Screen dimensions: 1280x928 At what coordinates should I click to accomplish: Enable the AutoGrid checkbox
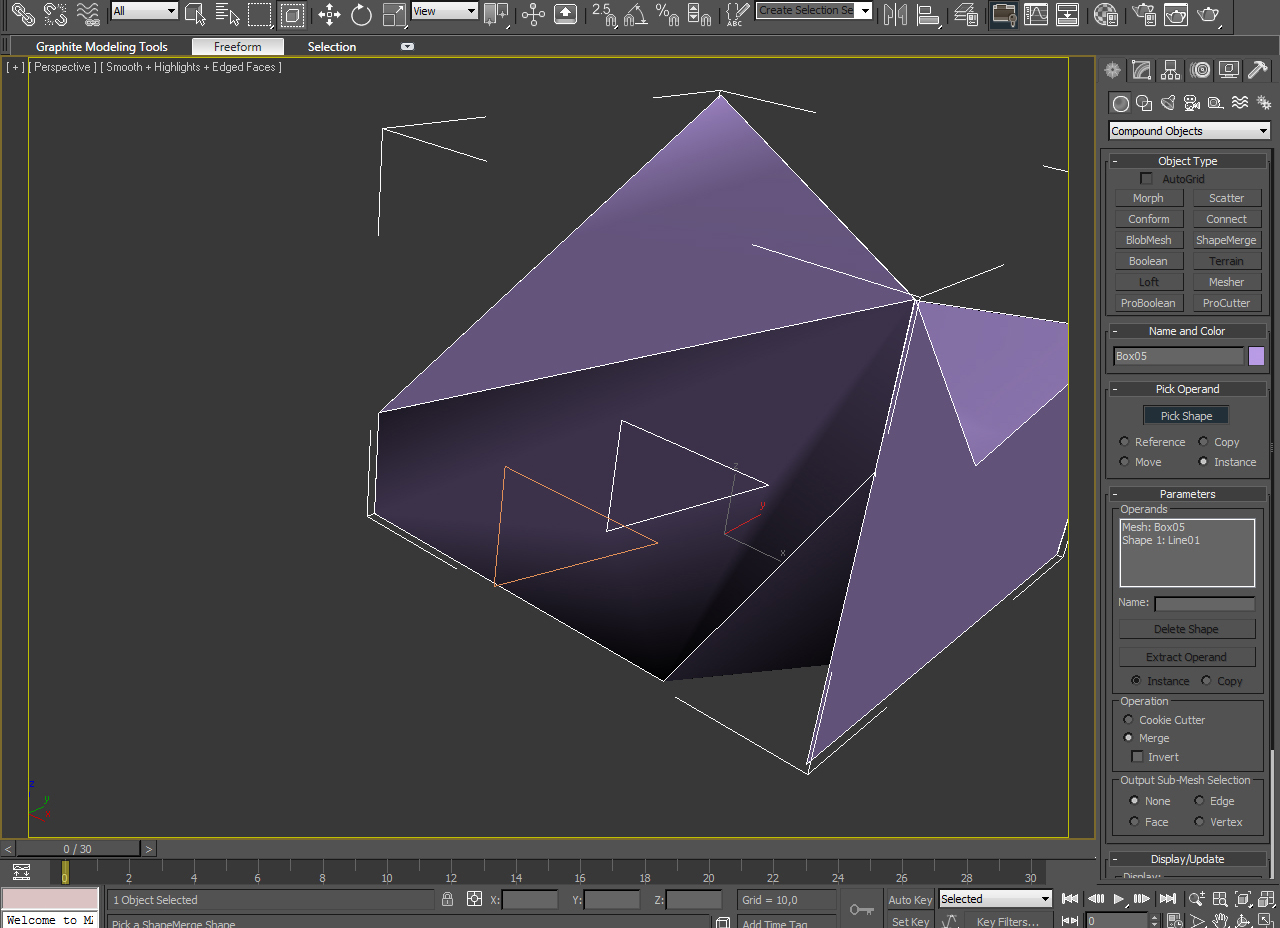tap(1146, 178)
